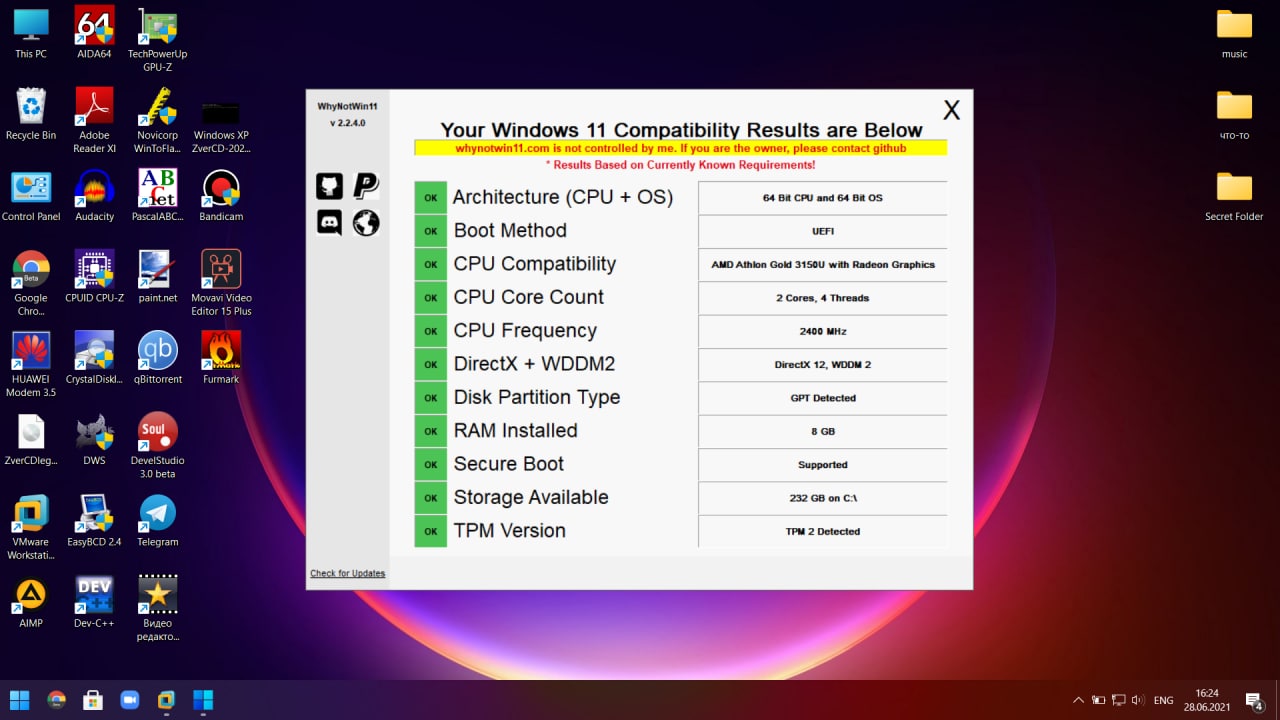Screen dimensions: 1280x720
Task: Select the AIDA64 desktop icon
Action: (94, 33)
